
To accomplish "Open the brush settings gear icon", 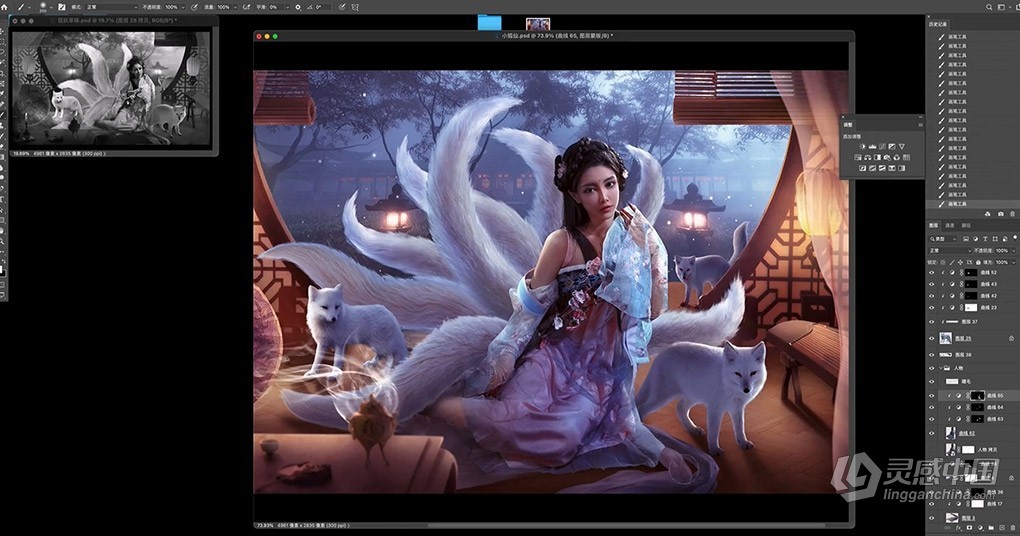I will click(297, 6).
